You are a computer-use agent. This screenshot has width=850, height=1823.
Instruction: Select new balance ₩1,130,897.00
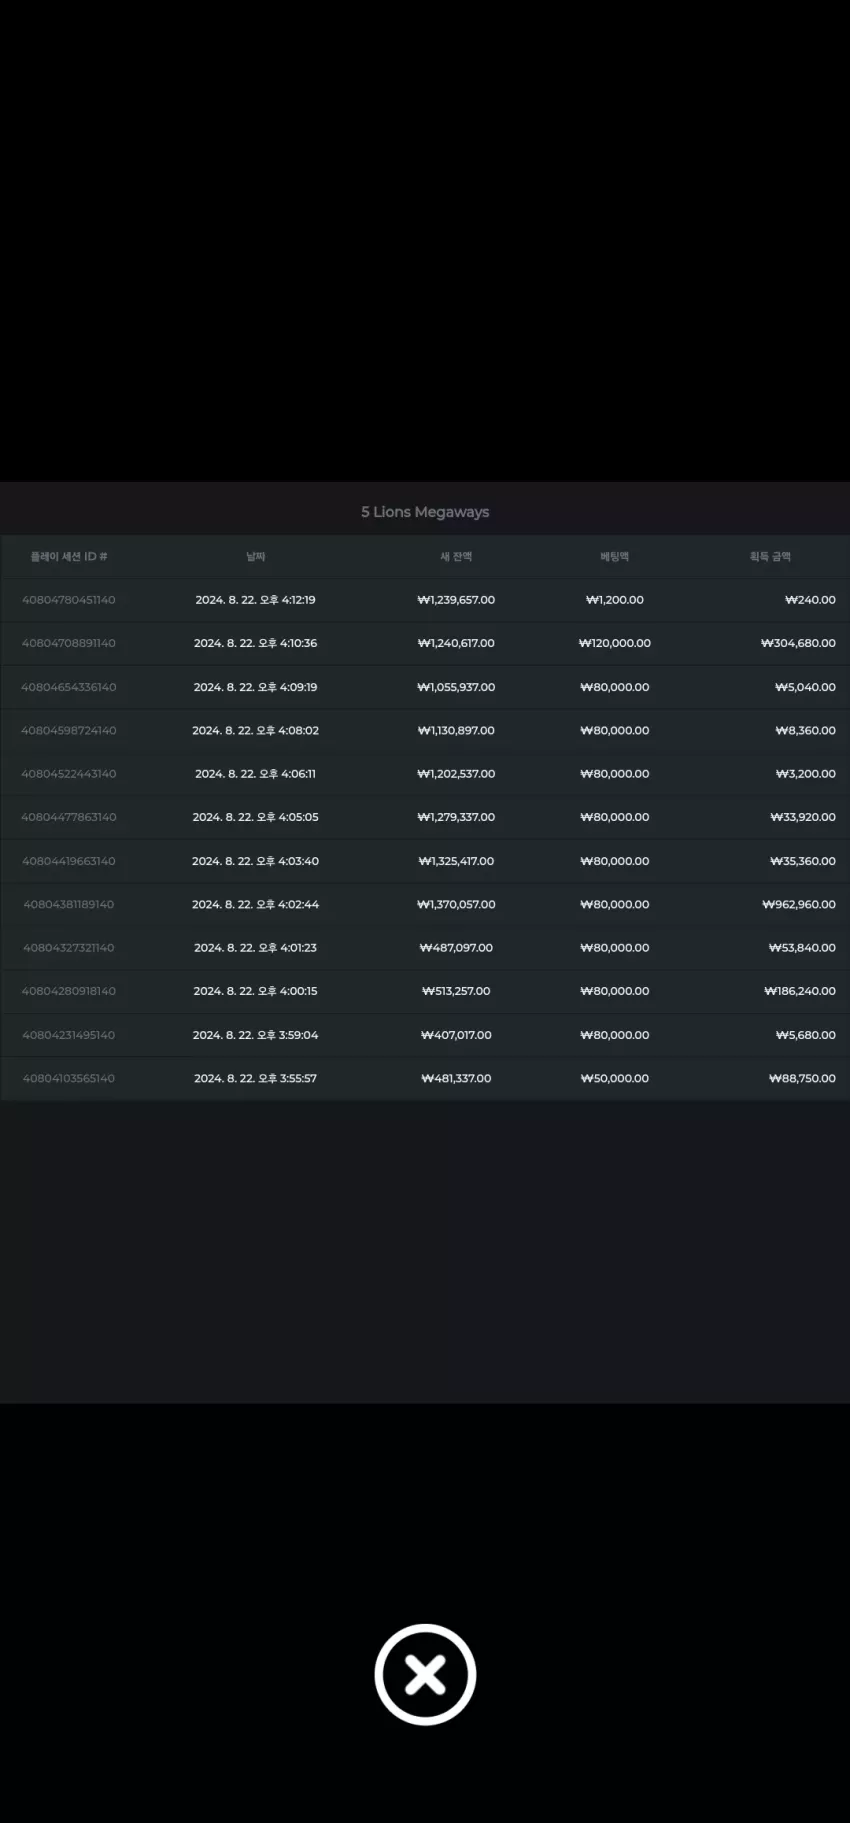coord(456,730)
